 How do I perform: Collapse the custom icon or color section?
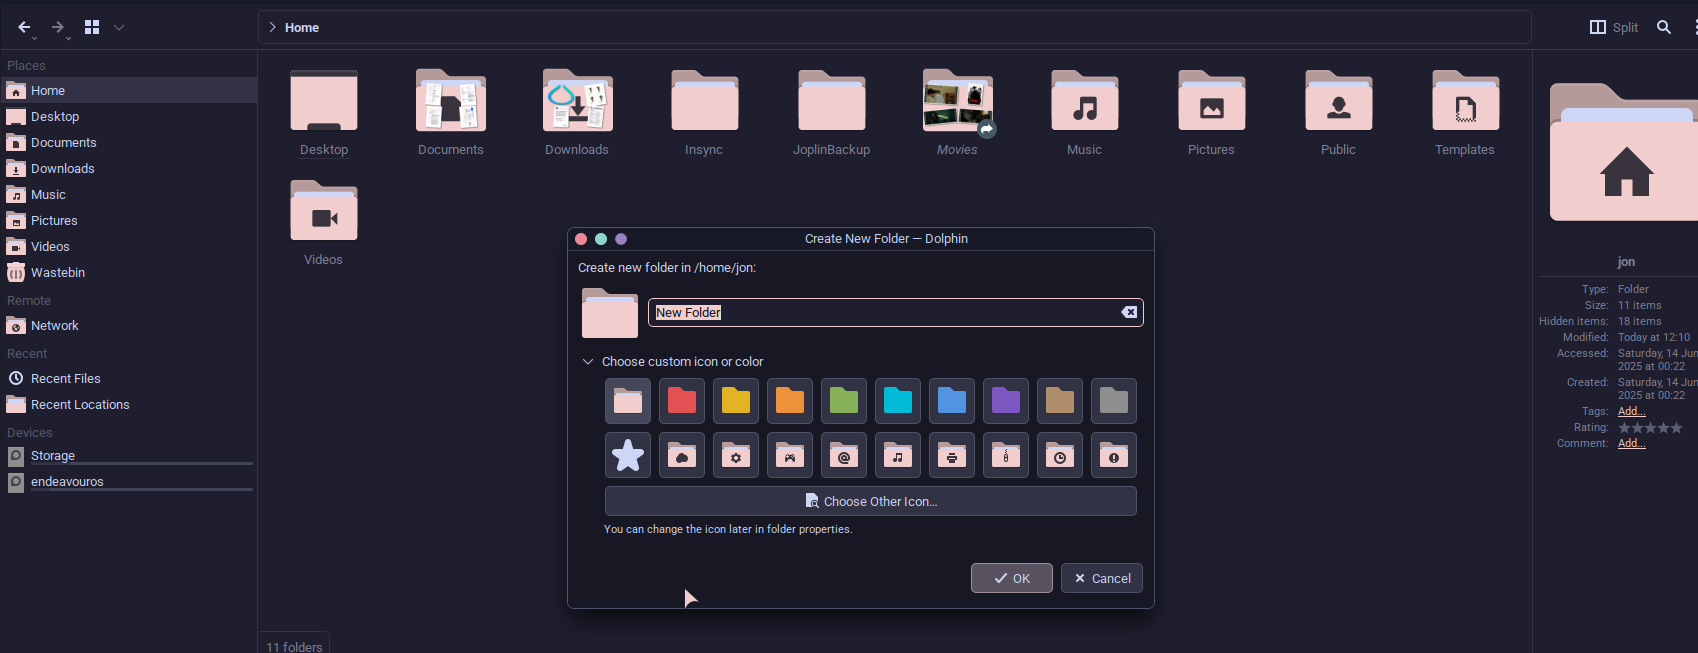(588, 362)
